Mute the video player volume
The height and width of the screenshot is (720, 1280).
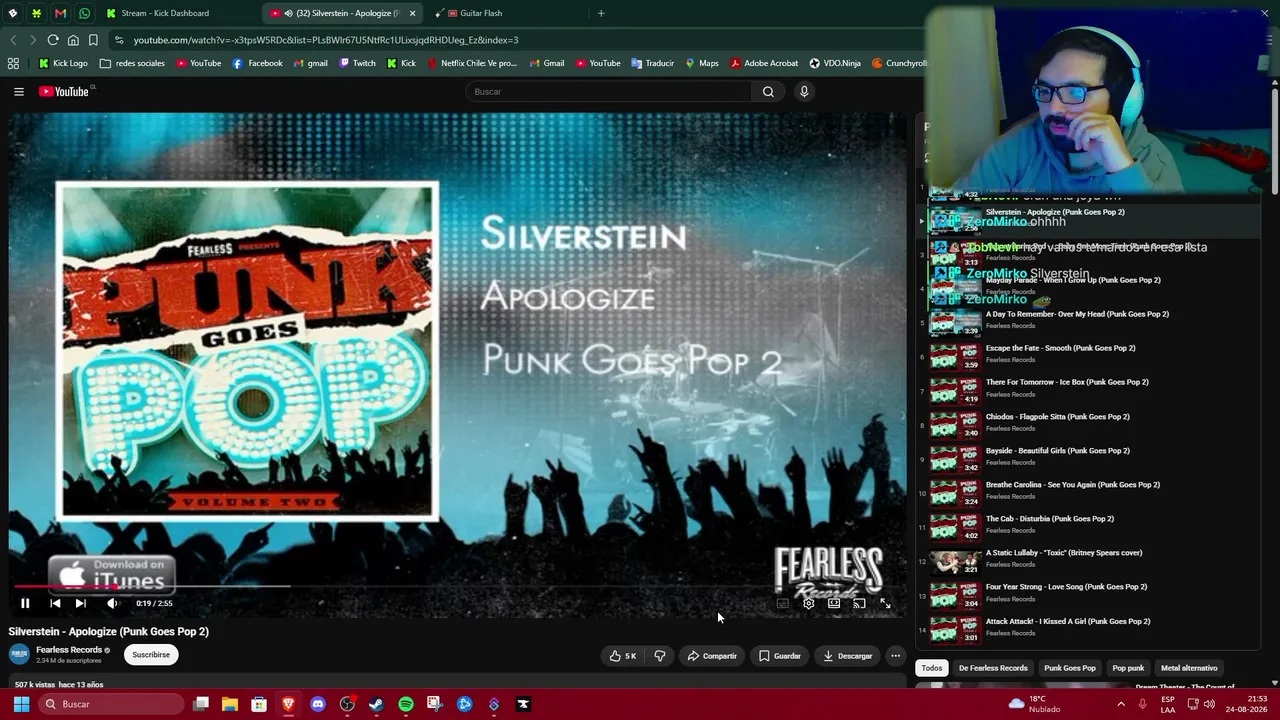click(x=112, y=603)
